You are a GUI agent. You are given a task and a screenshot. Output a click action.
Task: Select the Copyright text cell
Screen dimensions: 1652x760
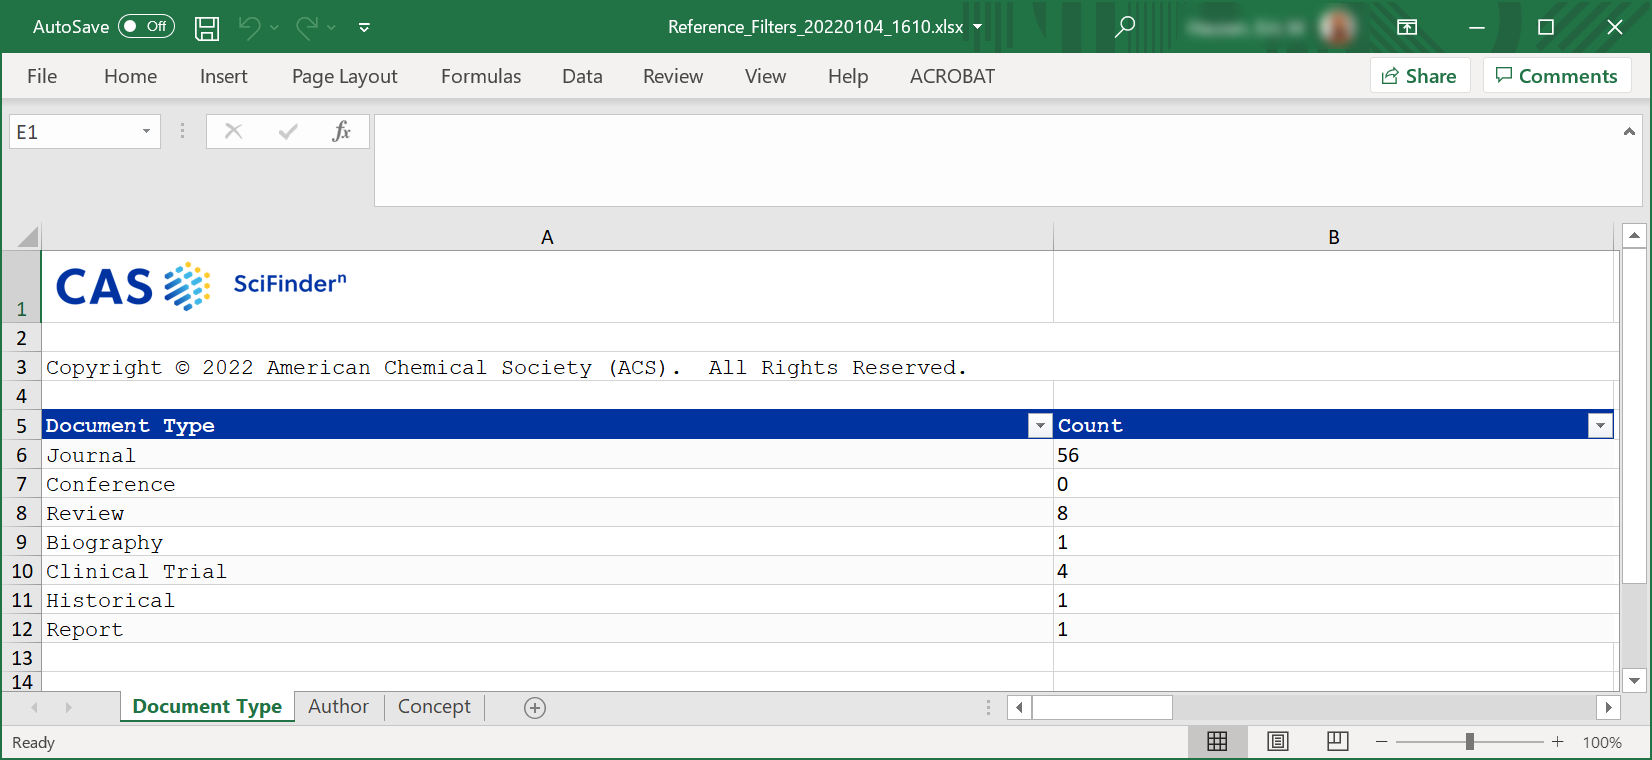coord(547,367)
